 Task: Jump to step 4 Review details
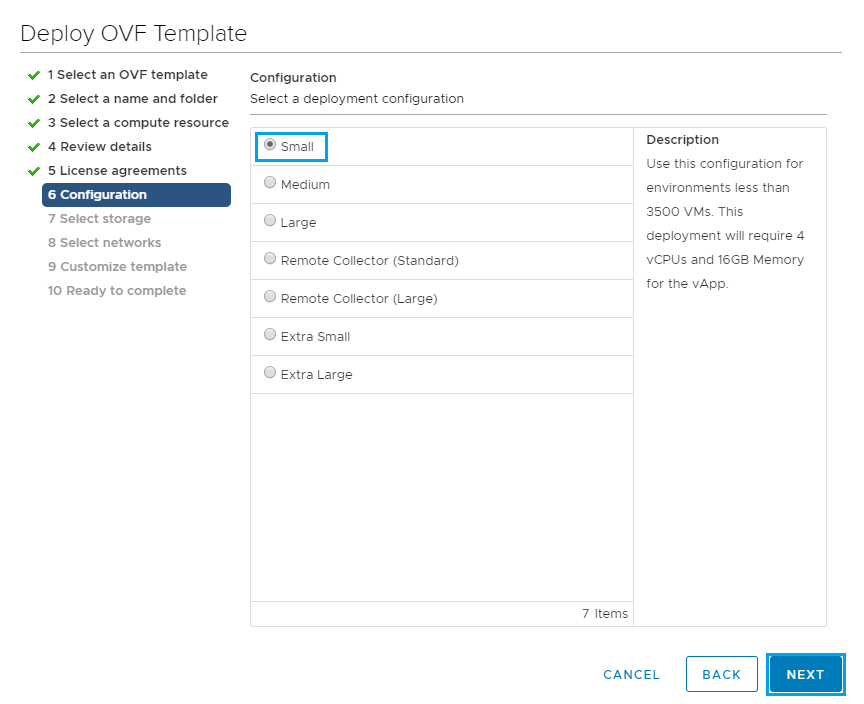[99, 147]
